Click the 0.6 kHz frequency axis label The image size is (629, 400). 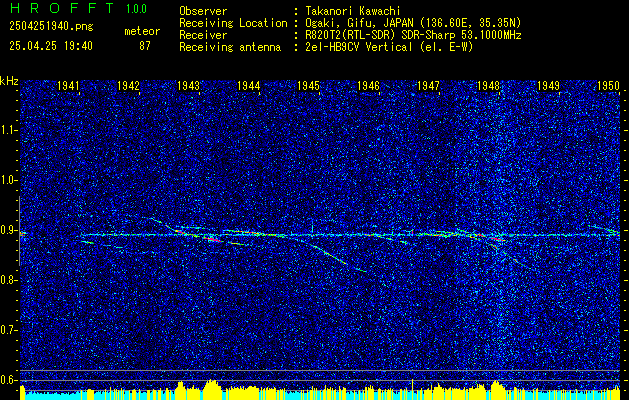point(7,380)
